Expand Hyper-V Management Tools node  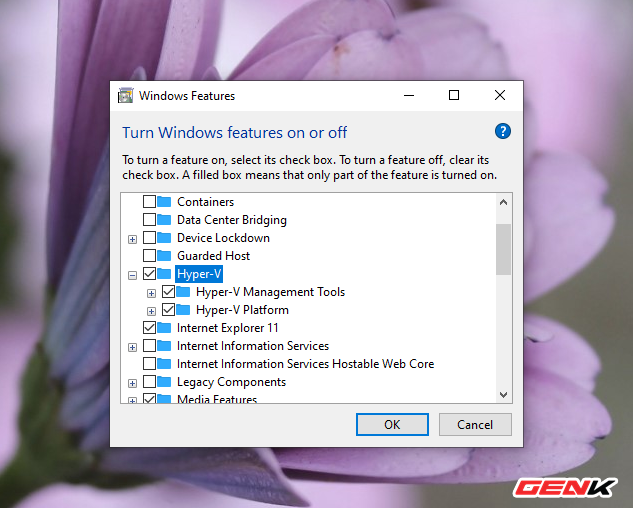[151, 294]
